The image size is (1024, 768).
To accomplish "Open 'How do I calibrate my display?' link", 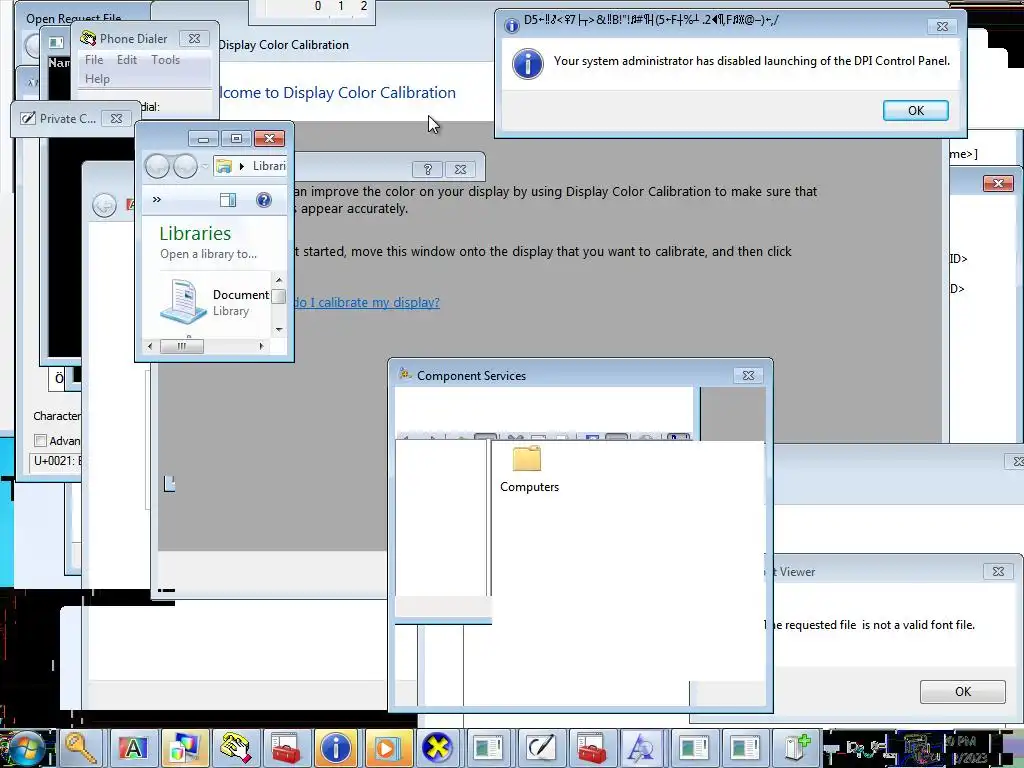I will 366,302.
